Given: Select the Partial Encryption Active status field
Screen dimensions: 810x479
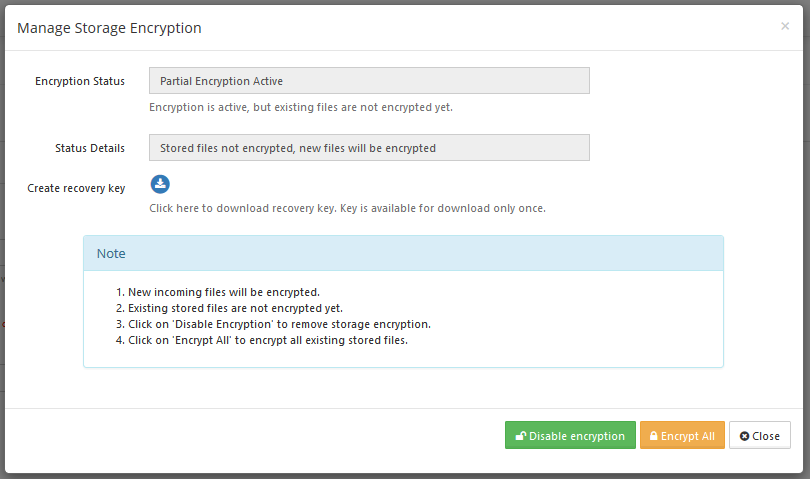Looking at the screenshot, I should (x=369, y=81).
